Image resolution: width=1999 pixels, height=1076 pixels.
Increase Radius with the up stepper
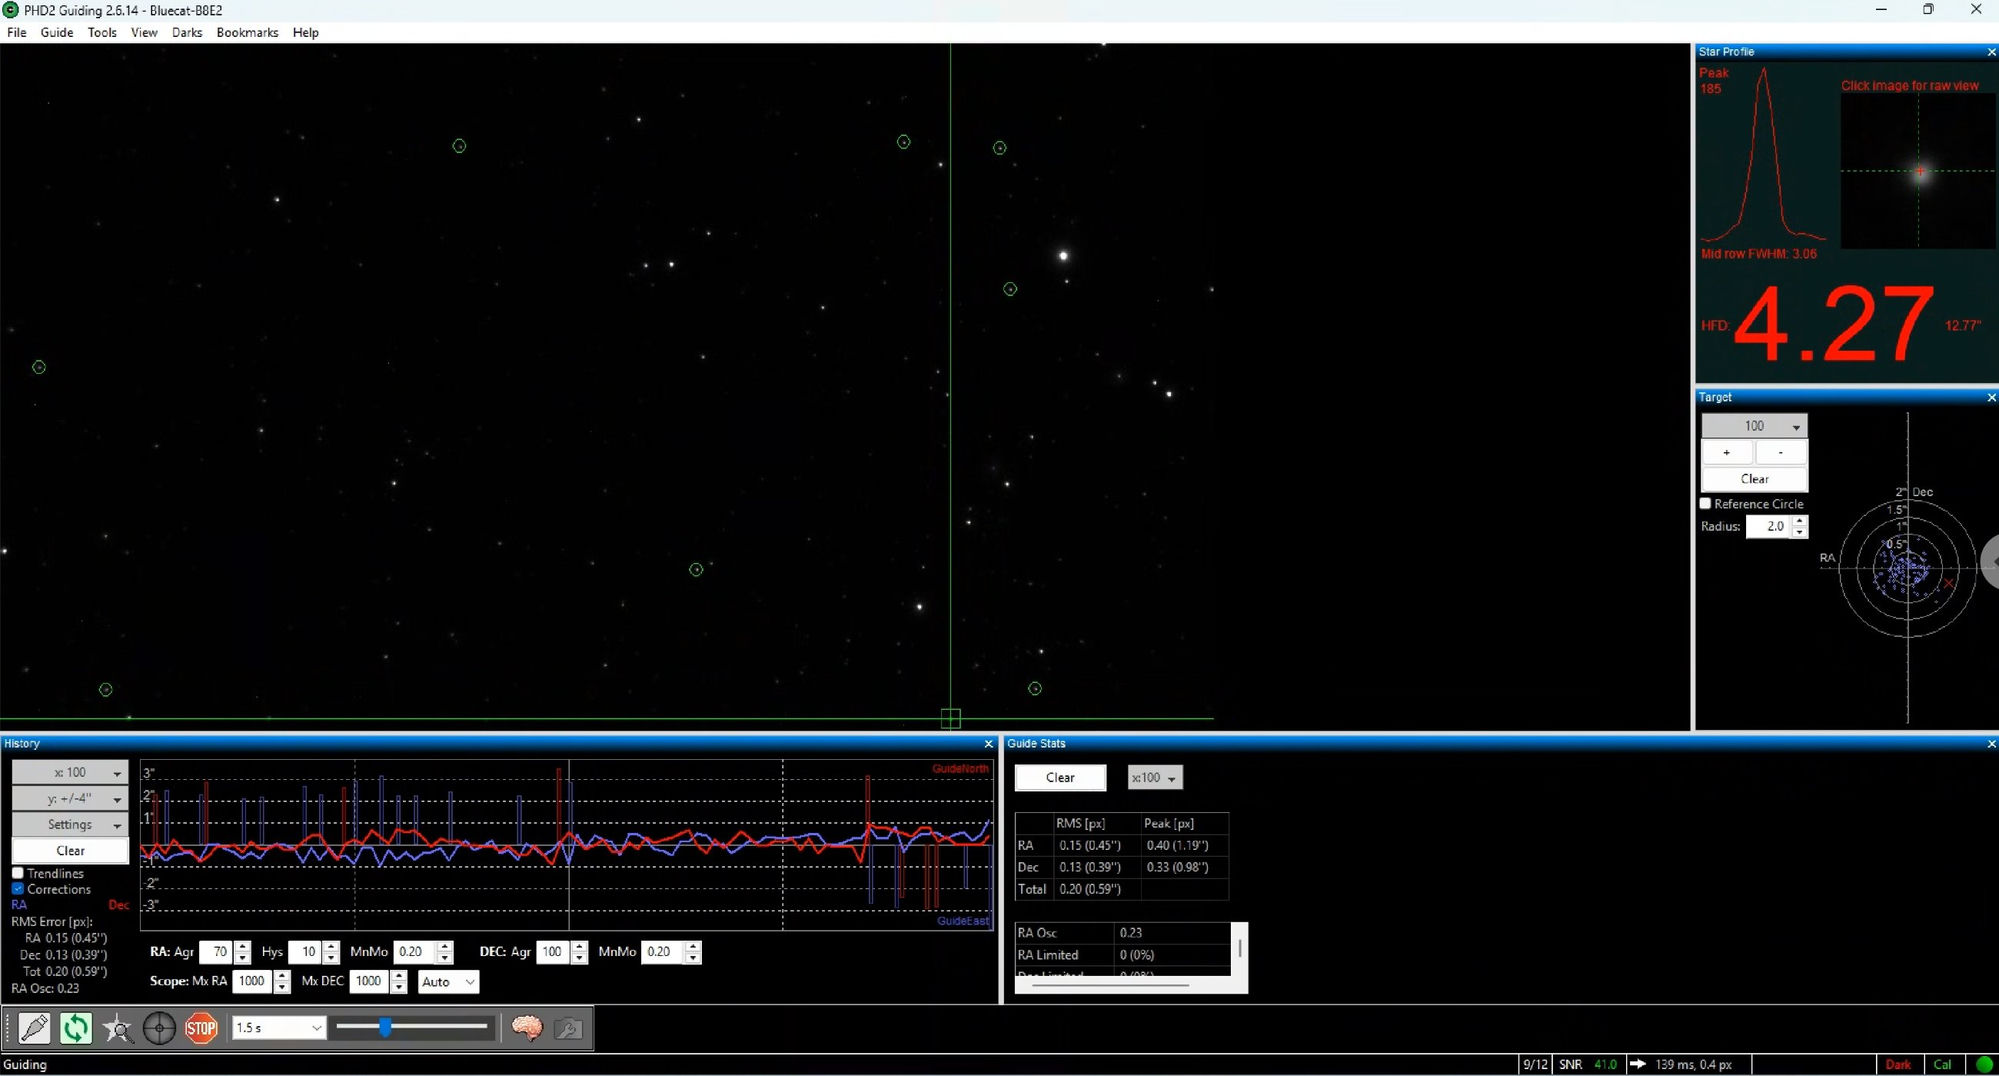(1800, 521)
